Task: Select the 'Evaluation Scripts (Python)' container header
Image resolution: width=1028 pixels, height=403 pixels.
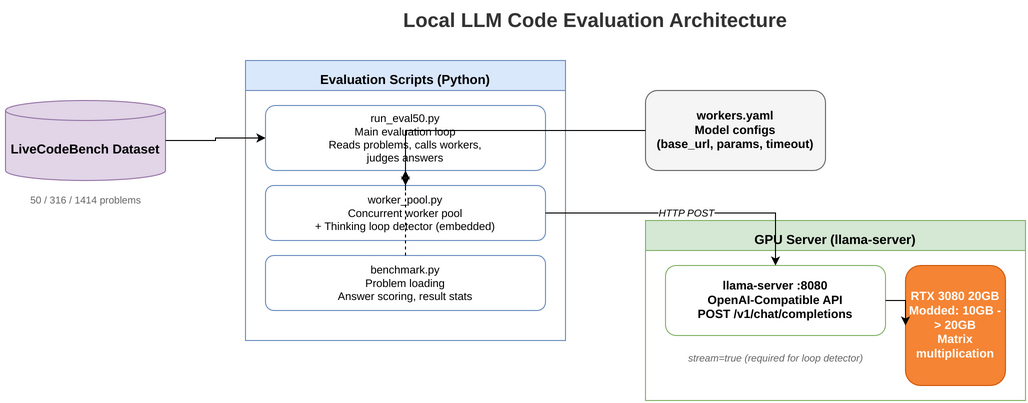Action: (x=405, y=75)
